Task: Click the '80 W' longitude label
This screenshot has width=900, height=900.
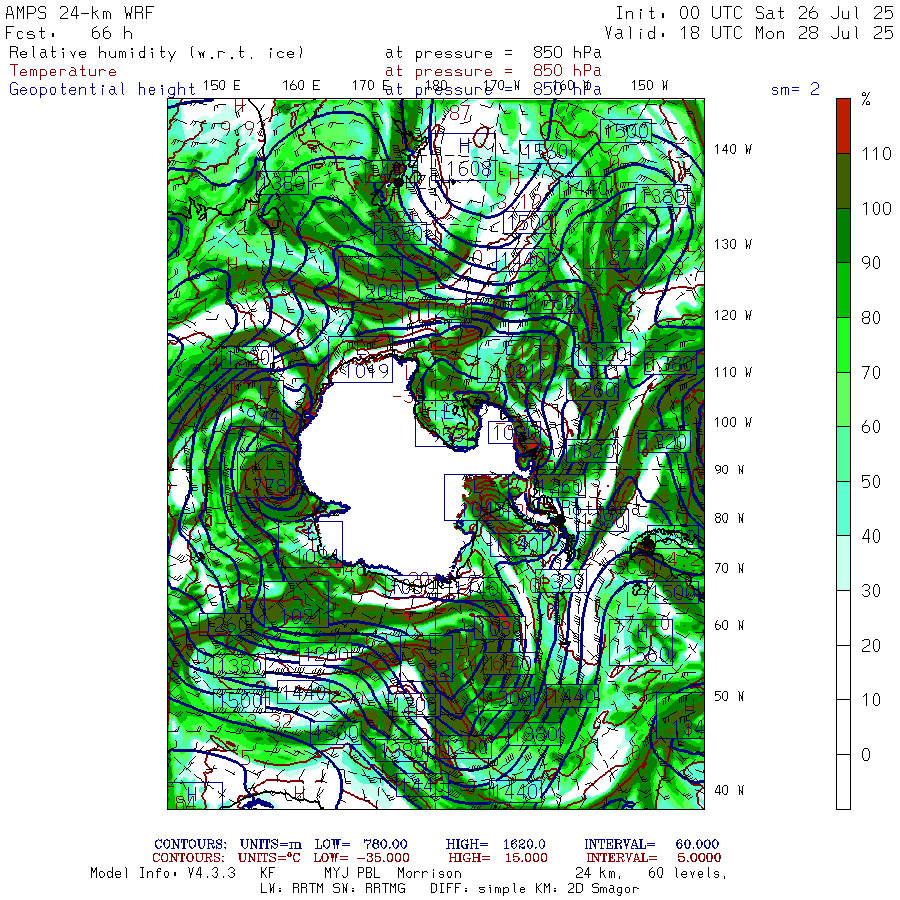Action: tap(729, 518)
